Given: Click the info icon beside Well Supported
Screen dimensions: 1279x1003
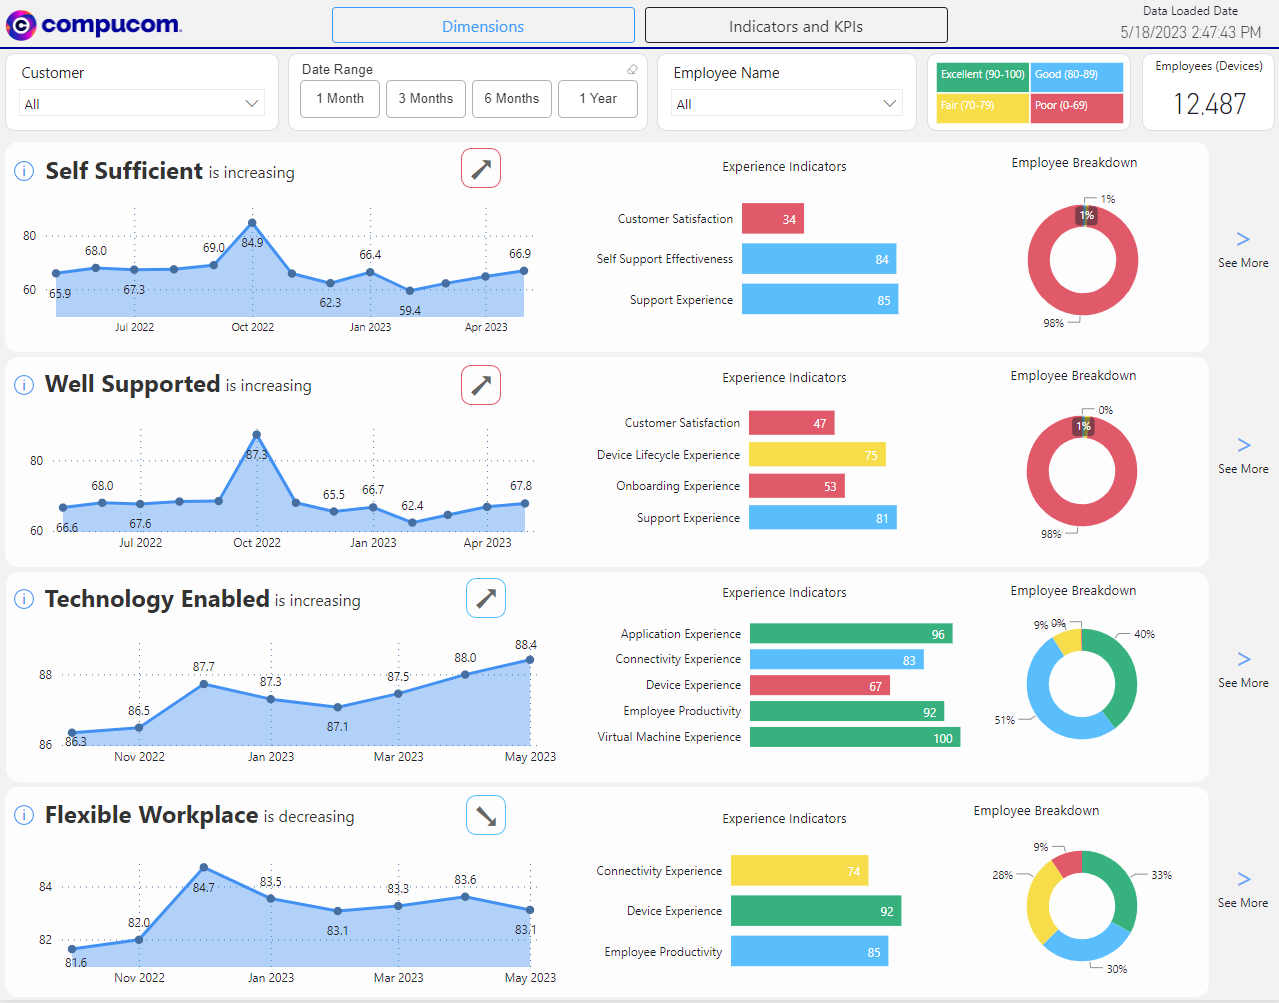Looking at the screenshot, I should (x=24, y=385).
